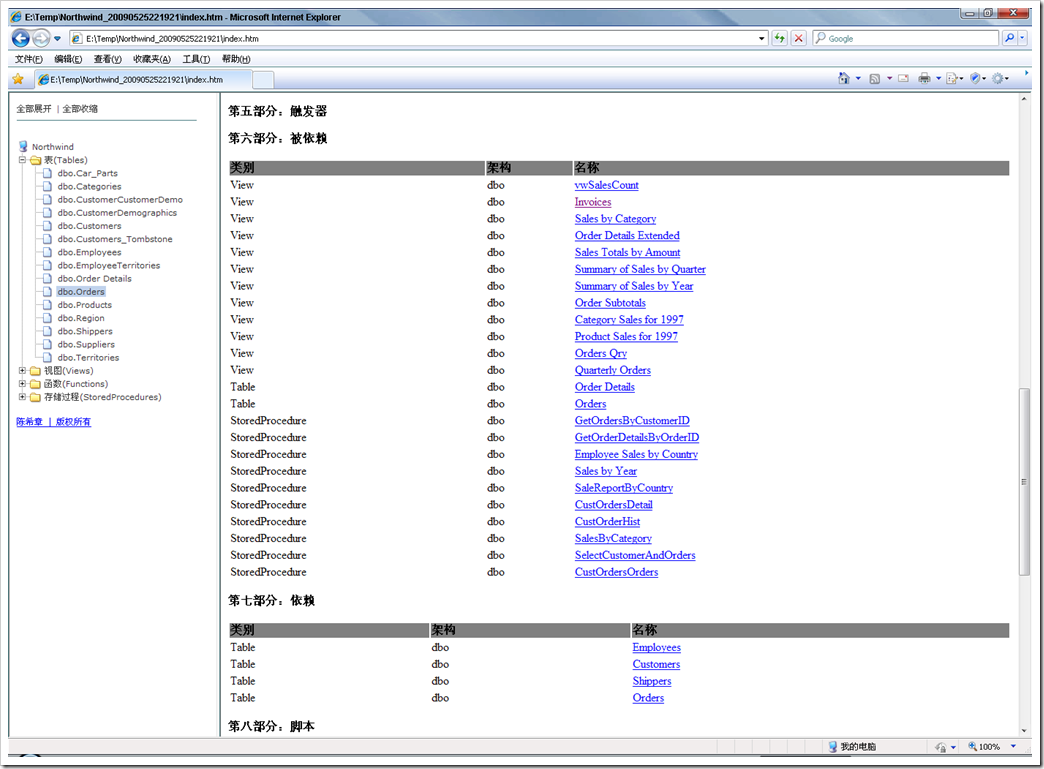This screenshot has height=769, width=1044.
Task: Click the Home toolbar icon
Action: 844,79
